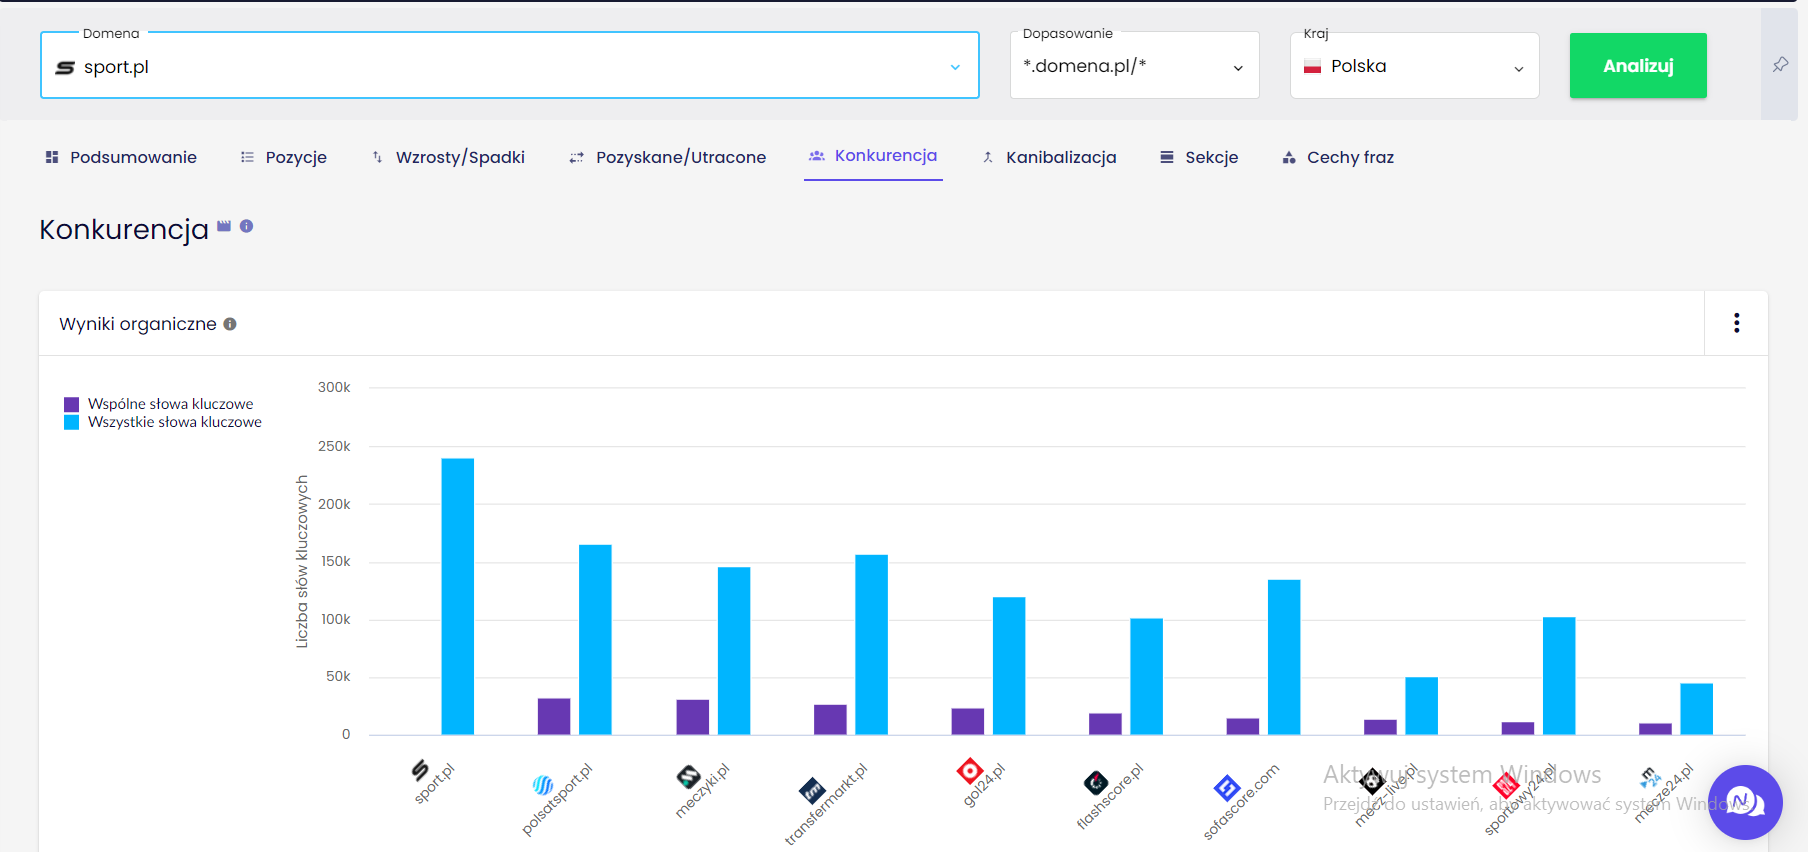Select the Pozyskane/Utracone tab

667,157
